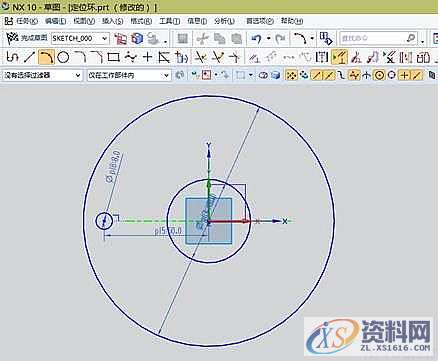Click the icon immediately left of the command search box
The image size is (438, 361).
click(326, 39)
